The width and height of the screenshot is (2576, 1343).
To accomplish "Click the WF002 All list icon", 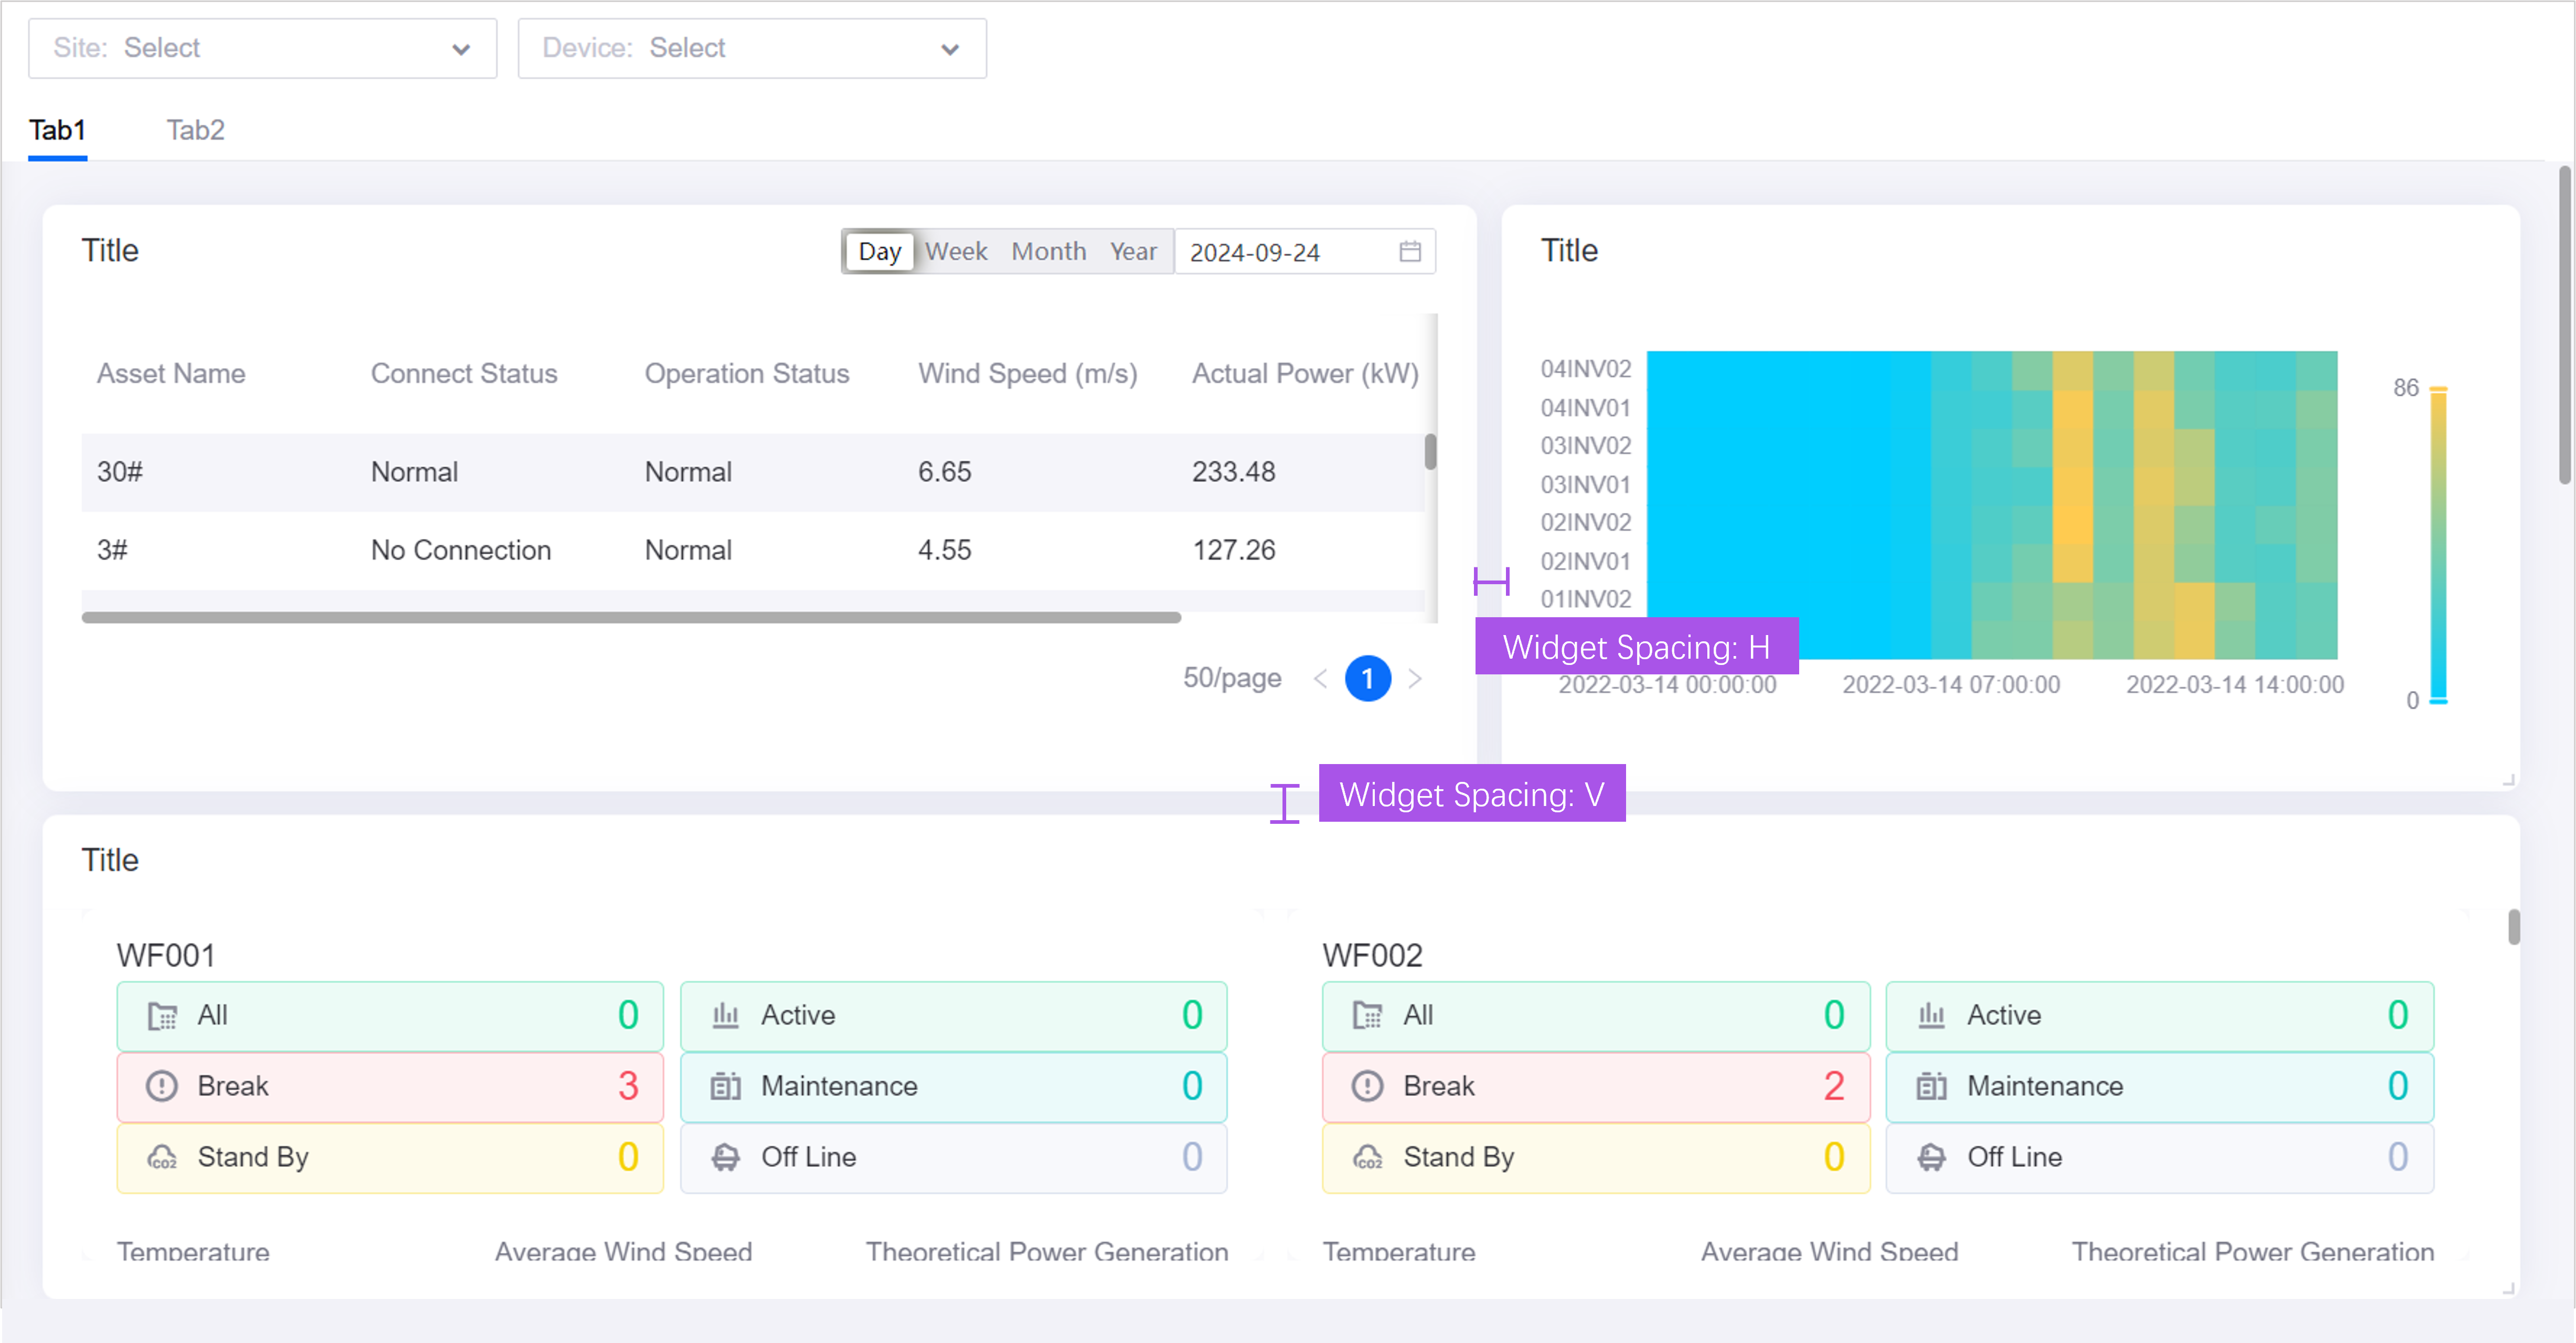I will [1367, 1015].
